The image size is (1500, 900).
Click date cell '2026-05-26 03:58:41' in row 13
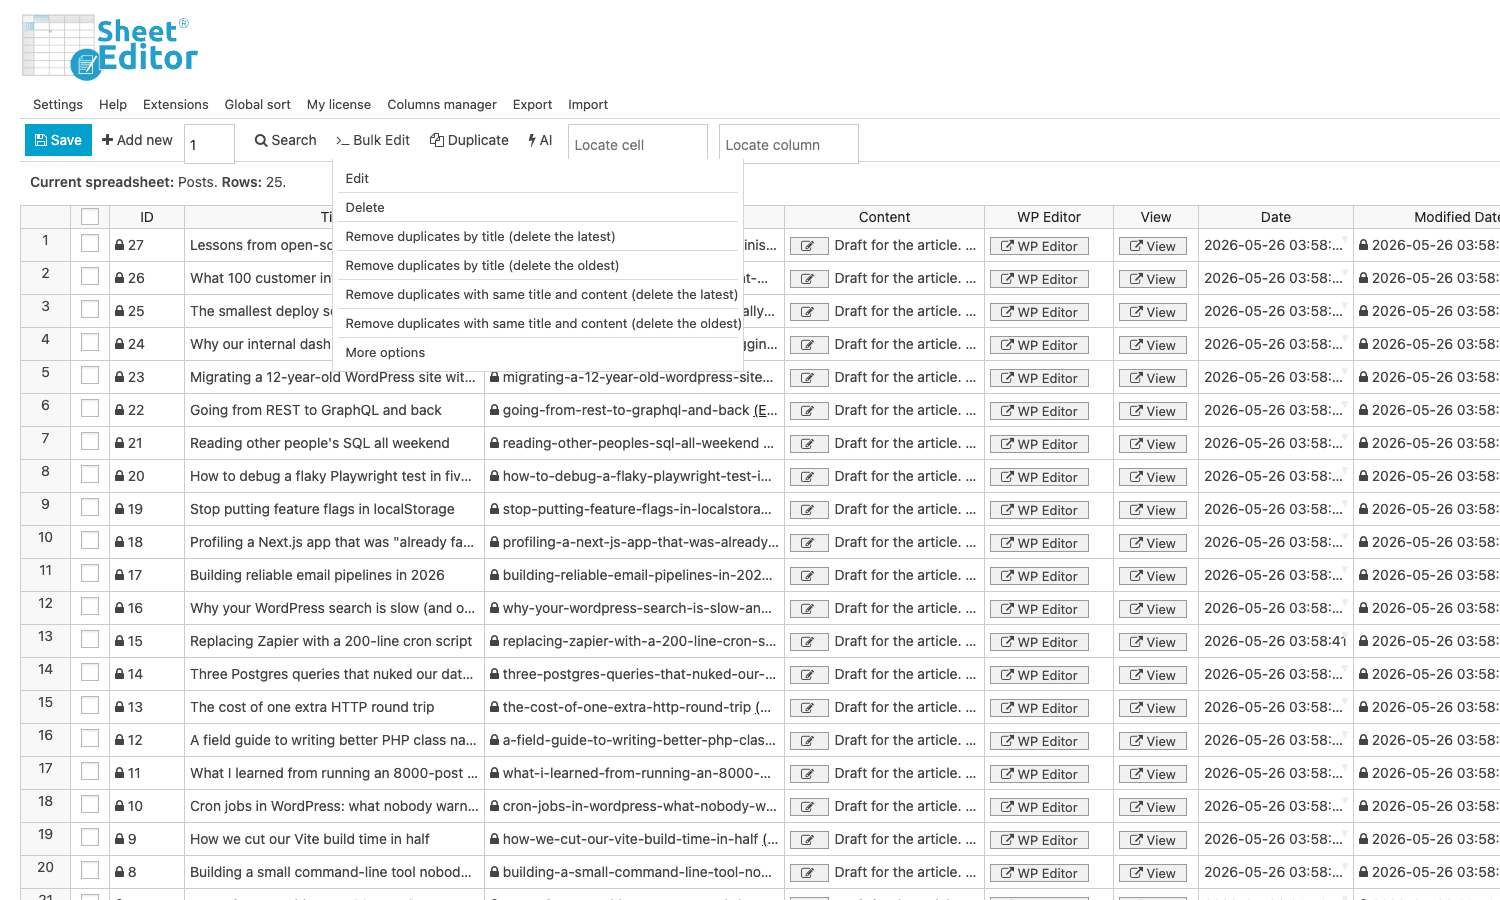point(1276,641)
